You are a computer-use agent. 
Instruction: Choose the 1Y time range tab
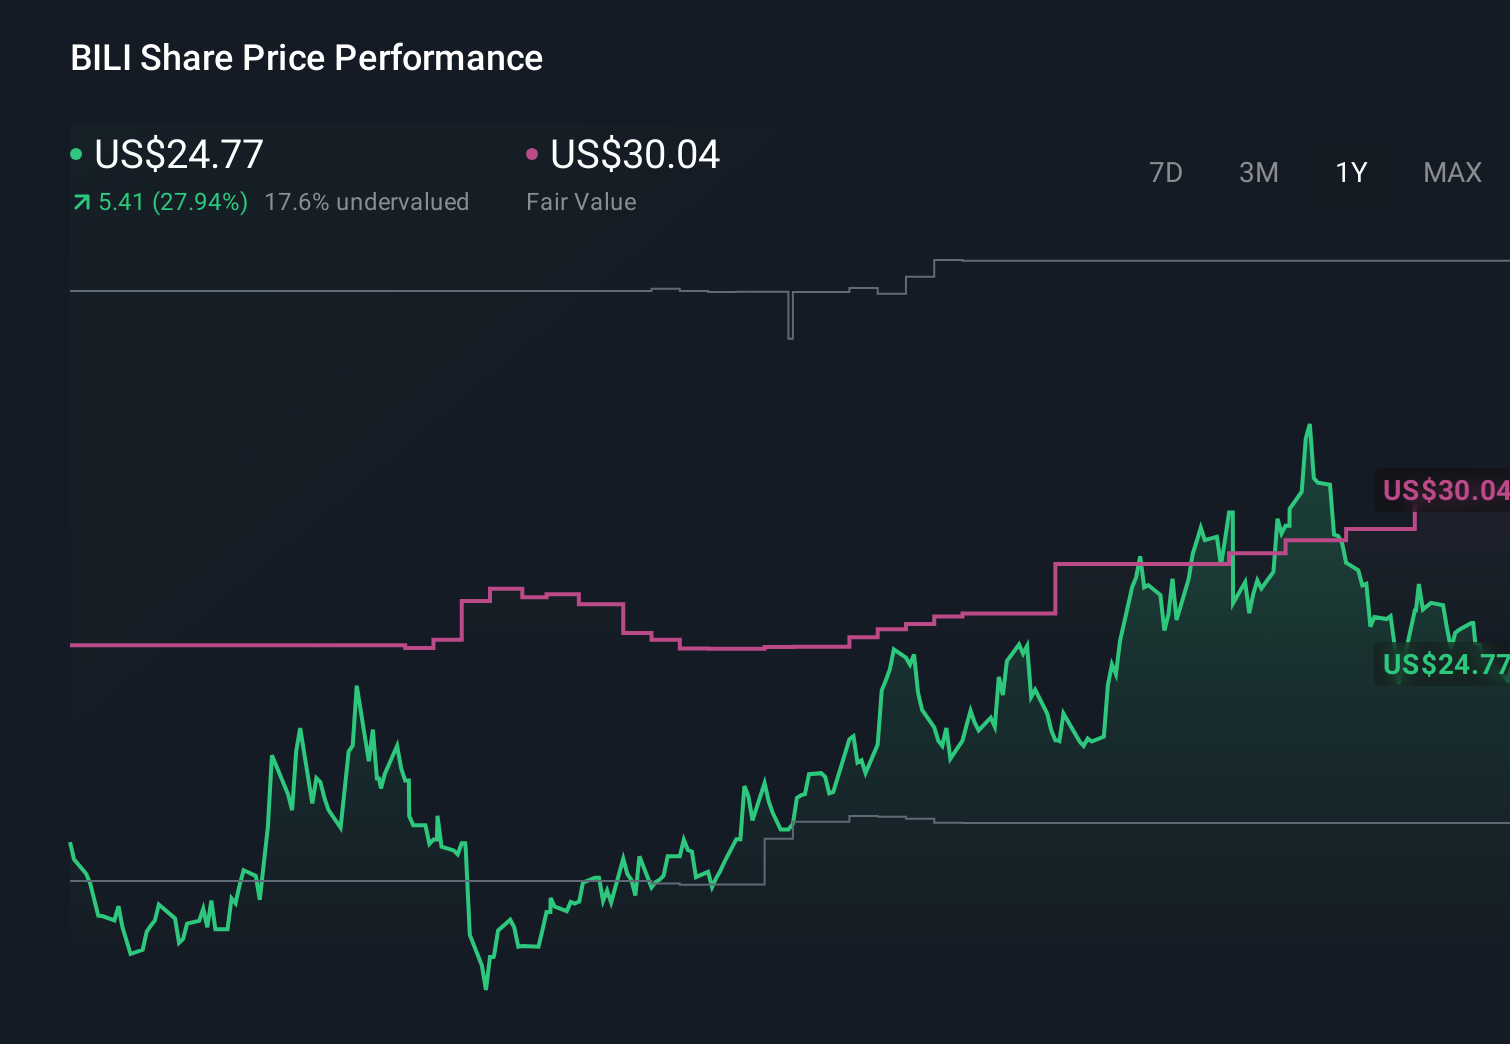(1351, 173)
